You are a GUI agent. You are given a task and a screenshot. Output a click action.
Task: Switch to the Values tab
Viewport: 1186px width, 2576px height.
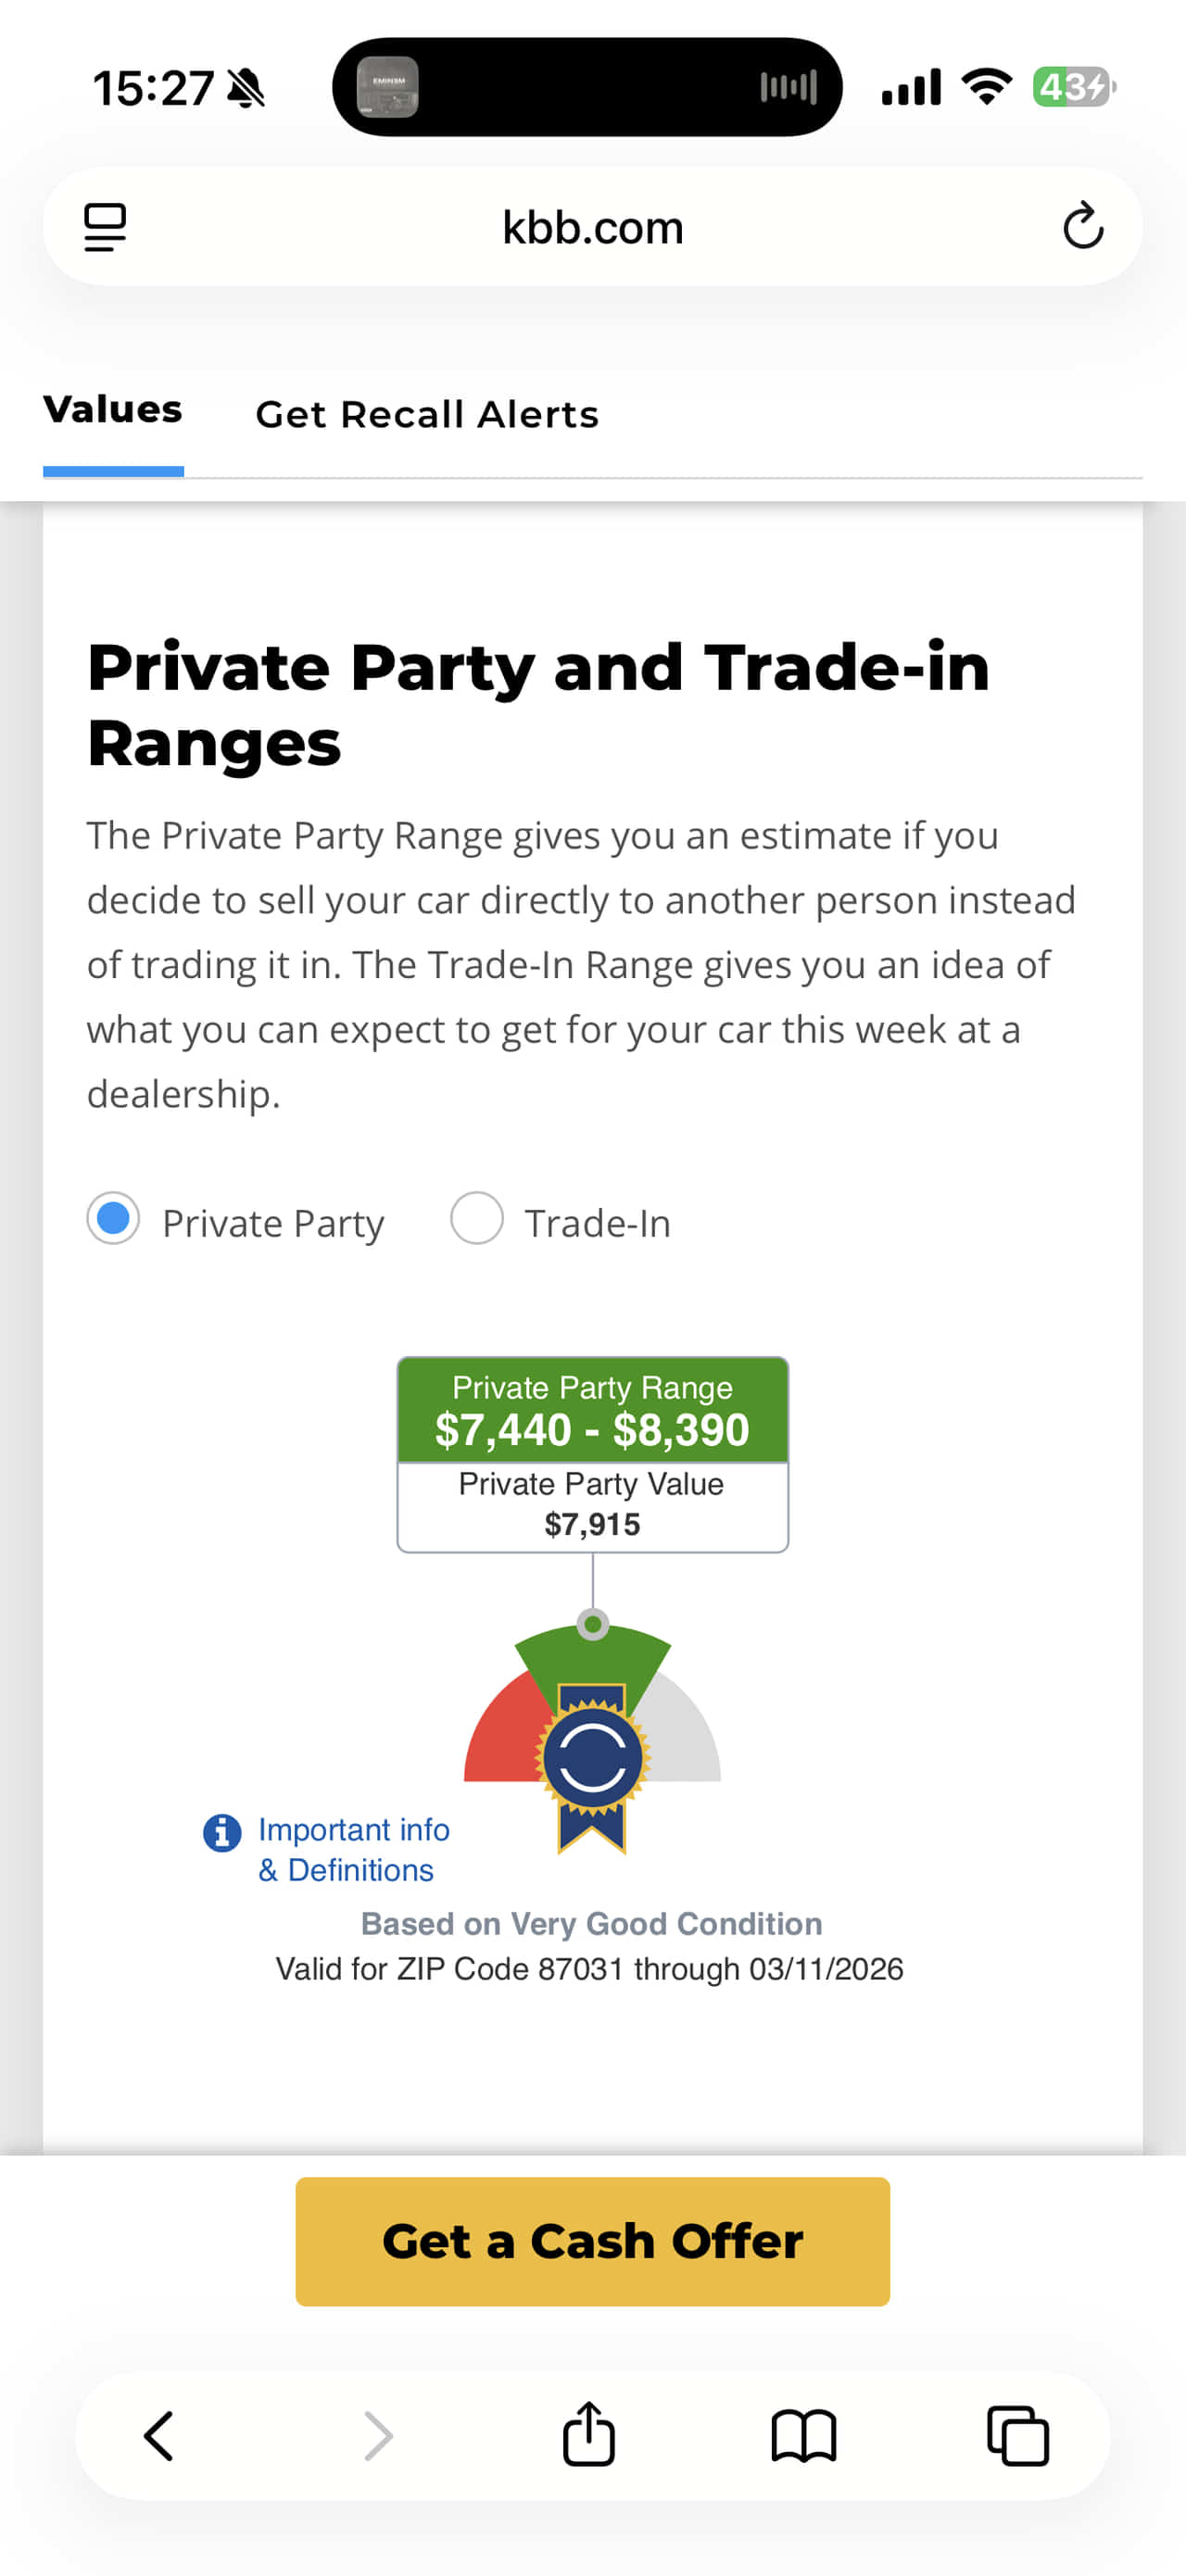(x=112, y=410)
